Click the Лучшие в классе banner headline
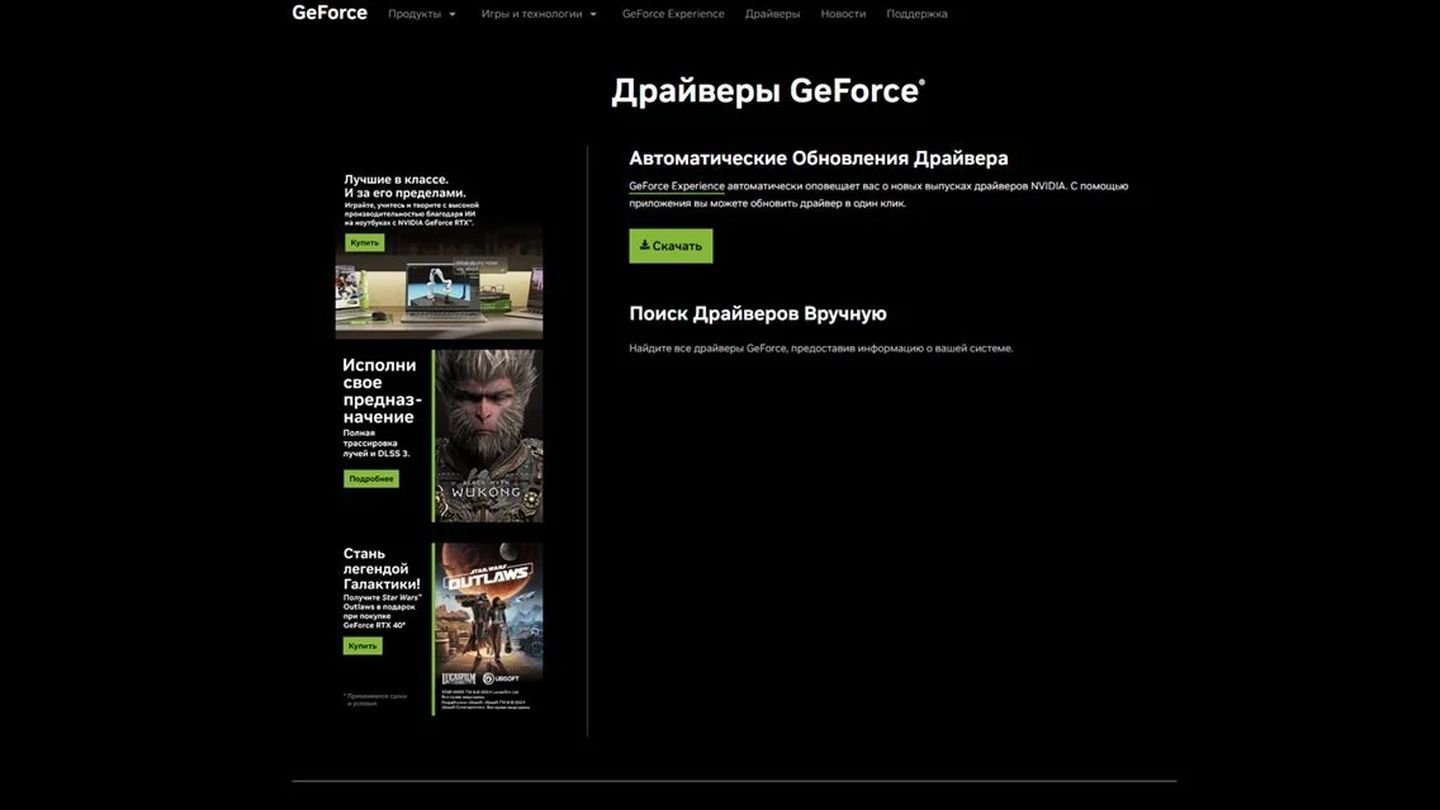 tap(405, 186)
